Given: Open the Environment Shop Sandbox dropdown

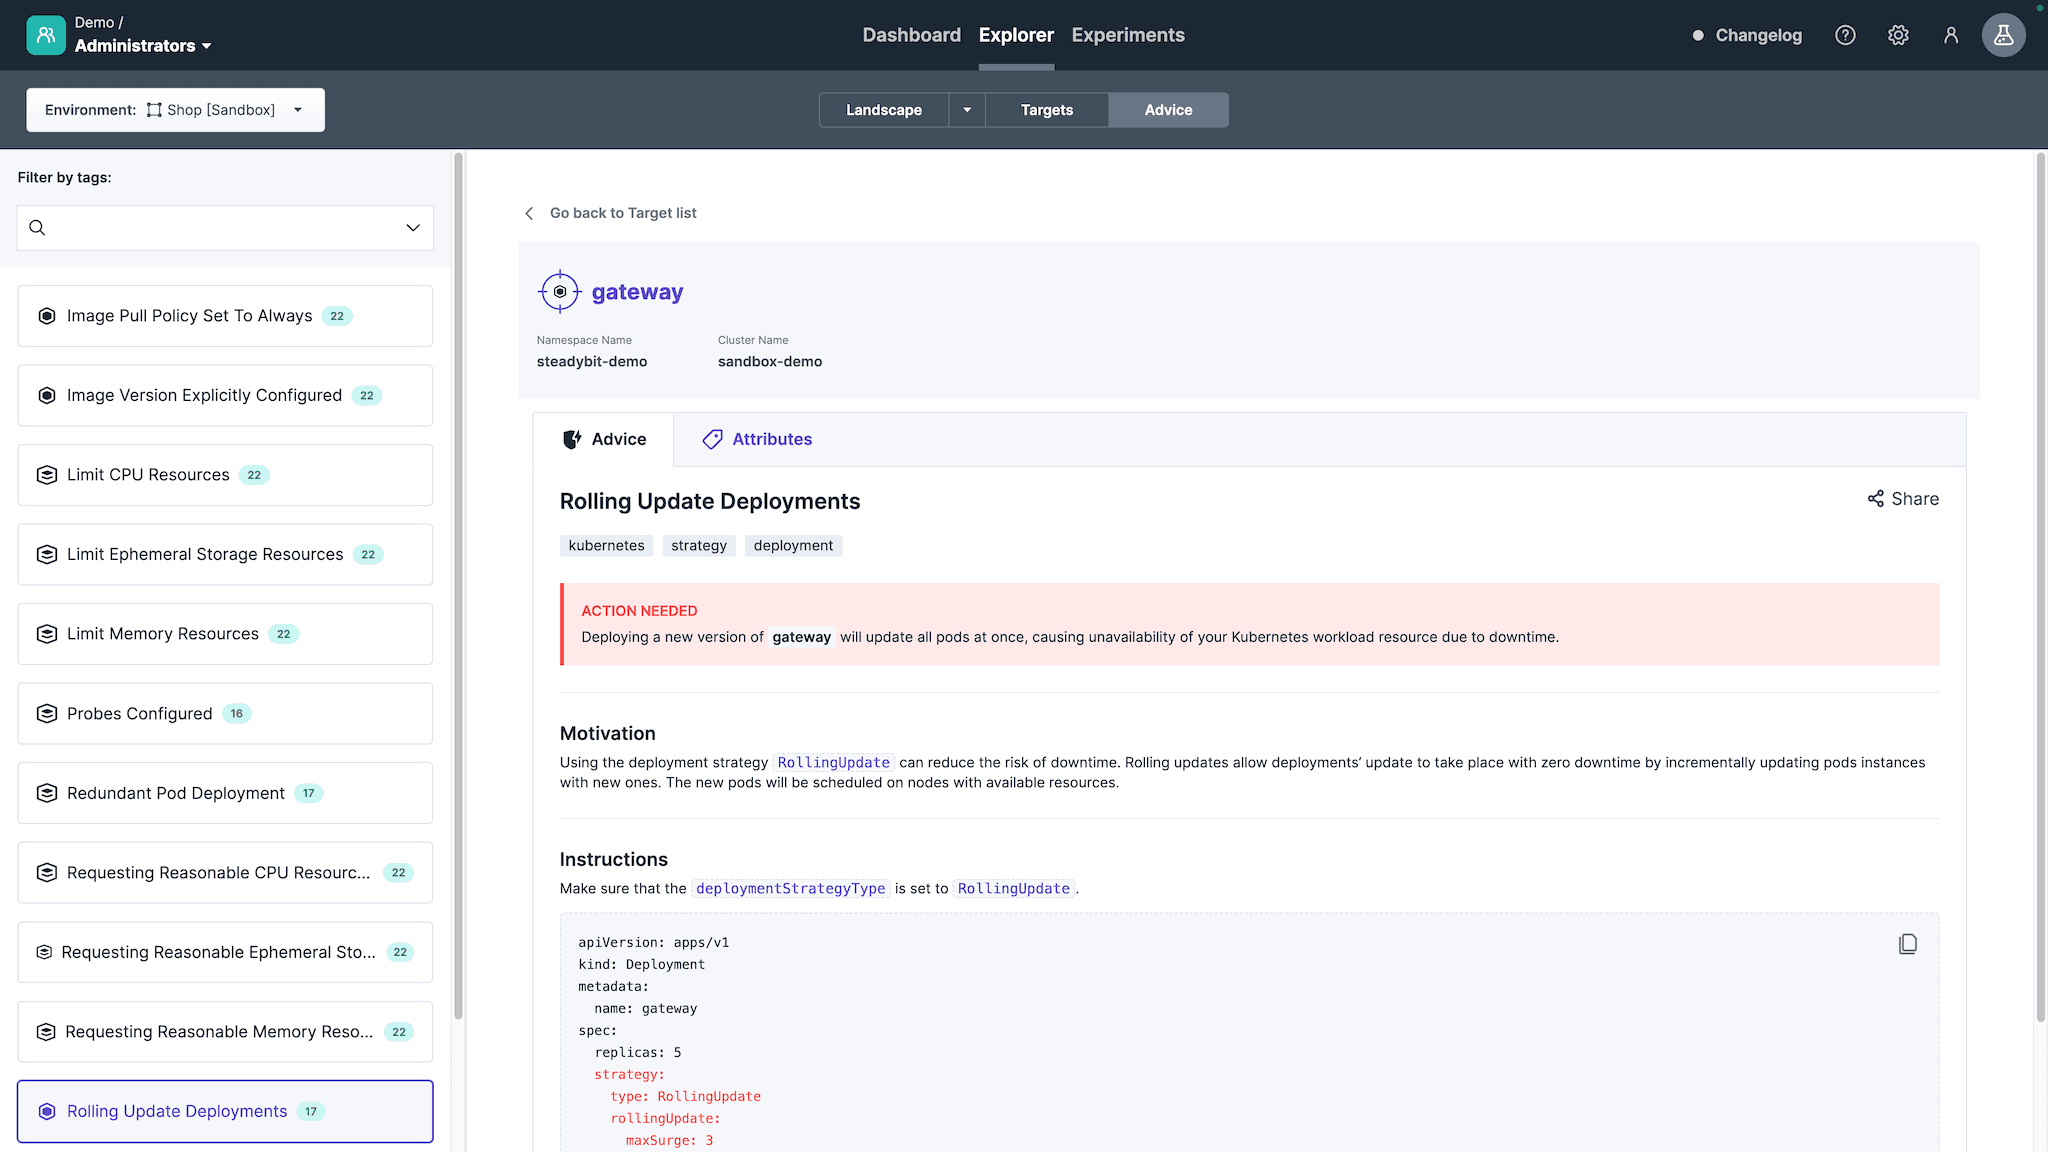Looking at the screenshot, I should [175, 110].
